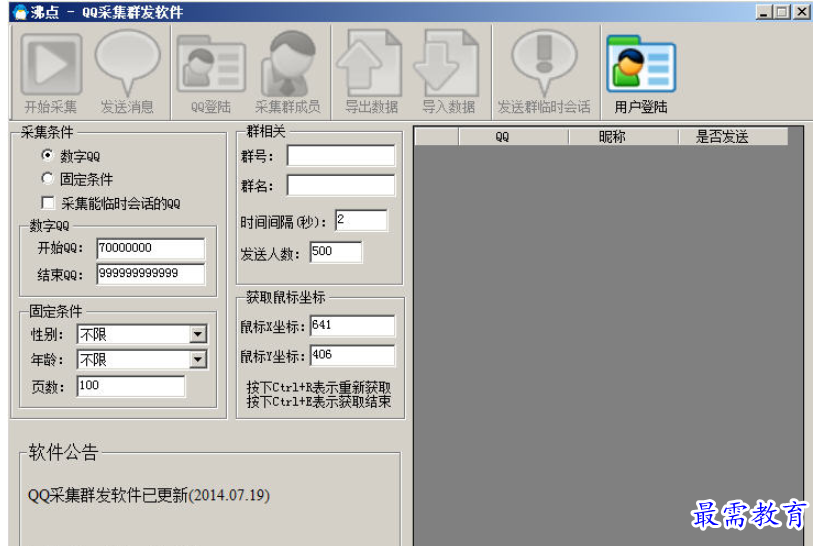Screen dimensions: 815x546
Task: Click the 发送群临时会话 exclamation icon
Action: tap(544, 62)
